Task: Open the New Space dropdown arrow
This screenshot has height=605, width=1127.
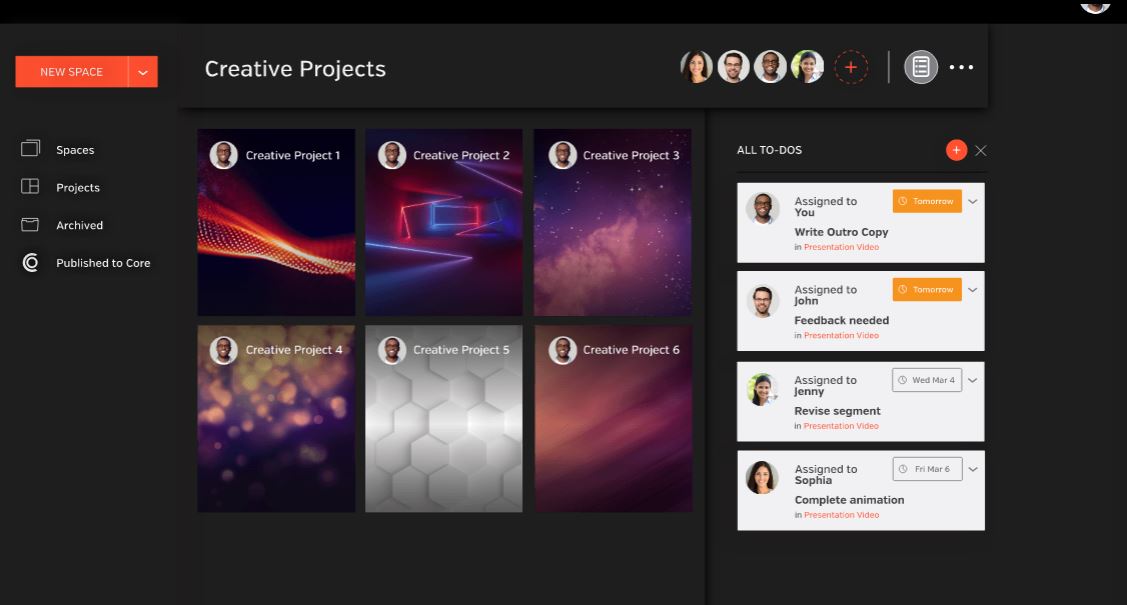Action: coord(143,72)
